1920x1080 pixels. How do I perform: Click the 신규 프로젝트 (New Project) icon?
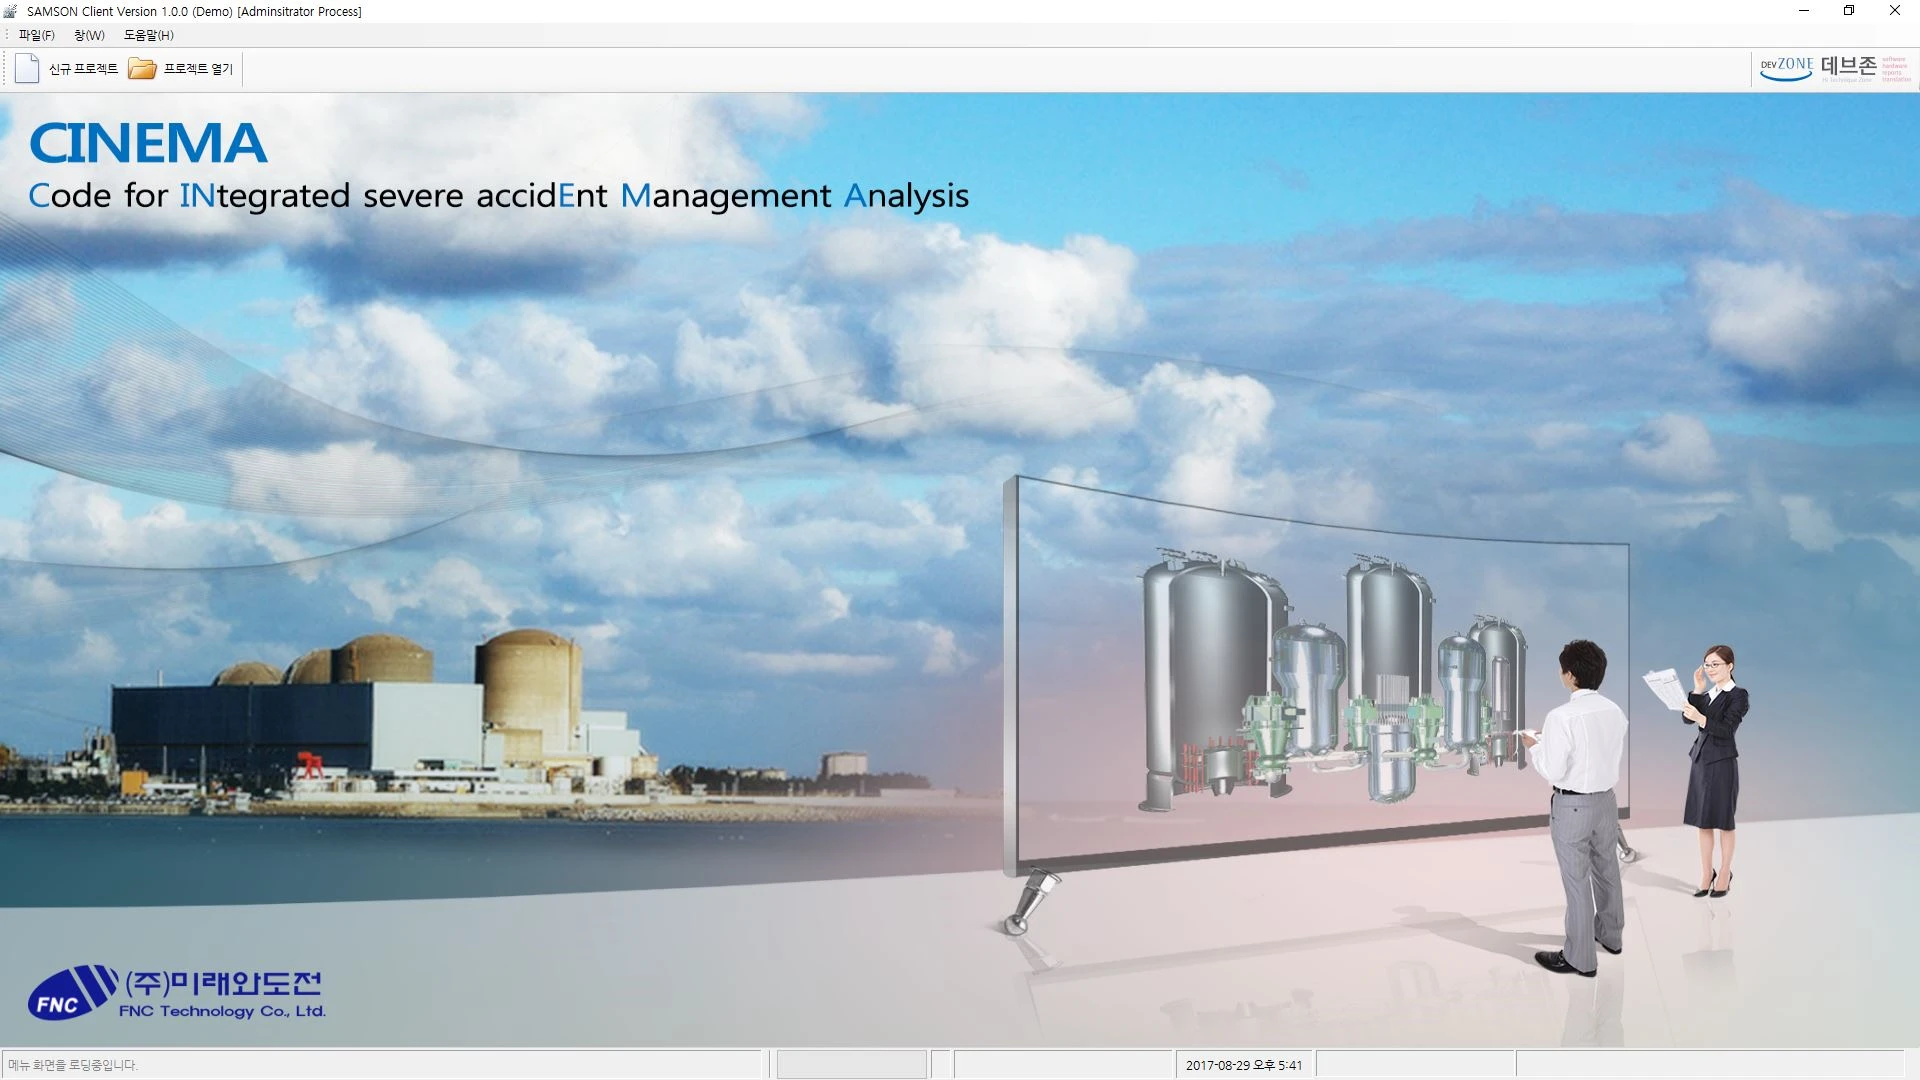pyautogui.click(x=26, y=67)
